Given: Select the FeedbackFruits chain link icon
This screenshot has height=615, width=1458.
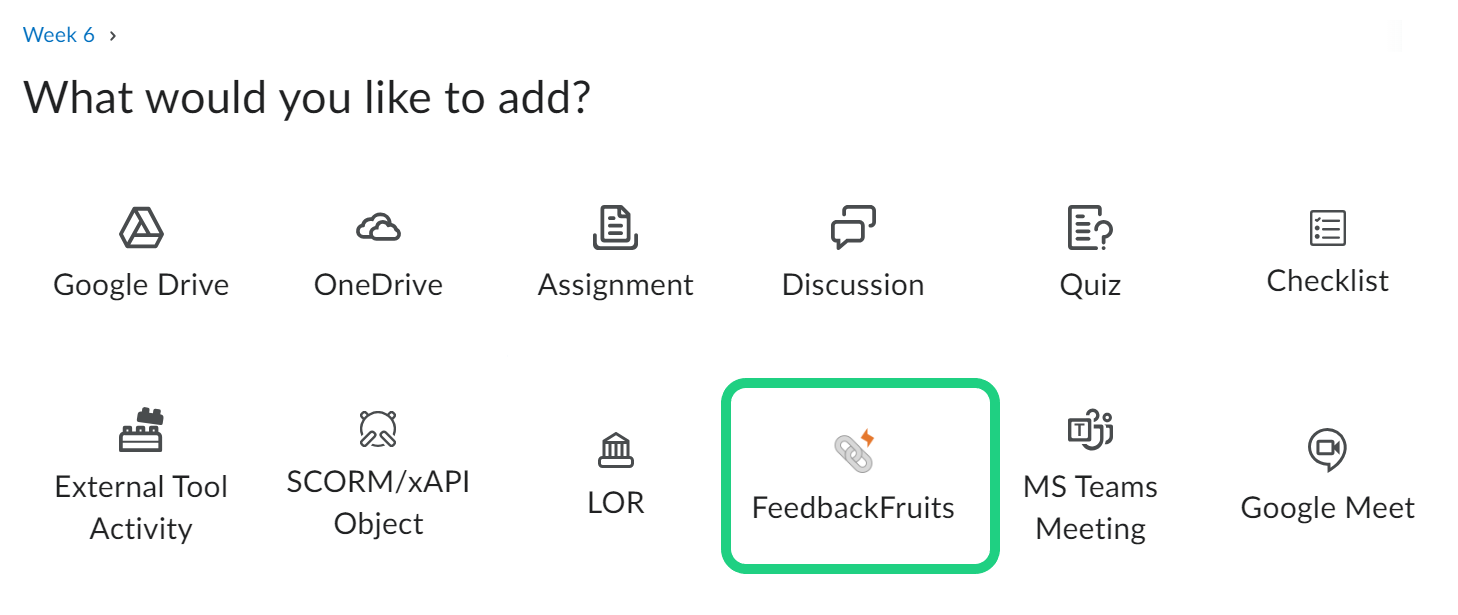Looking at the screenshot, I should pyautogui.click(x=854, y=452).
